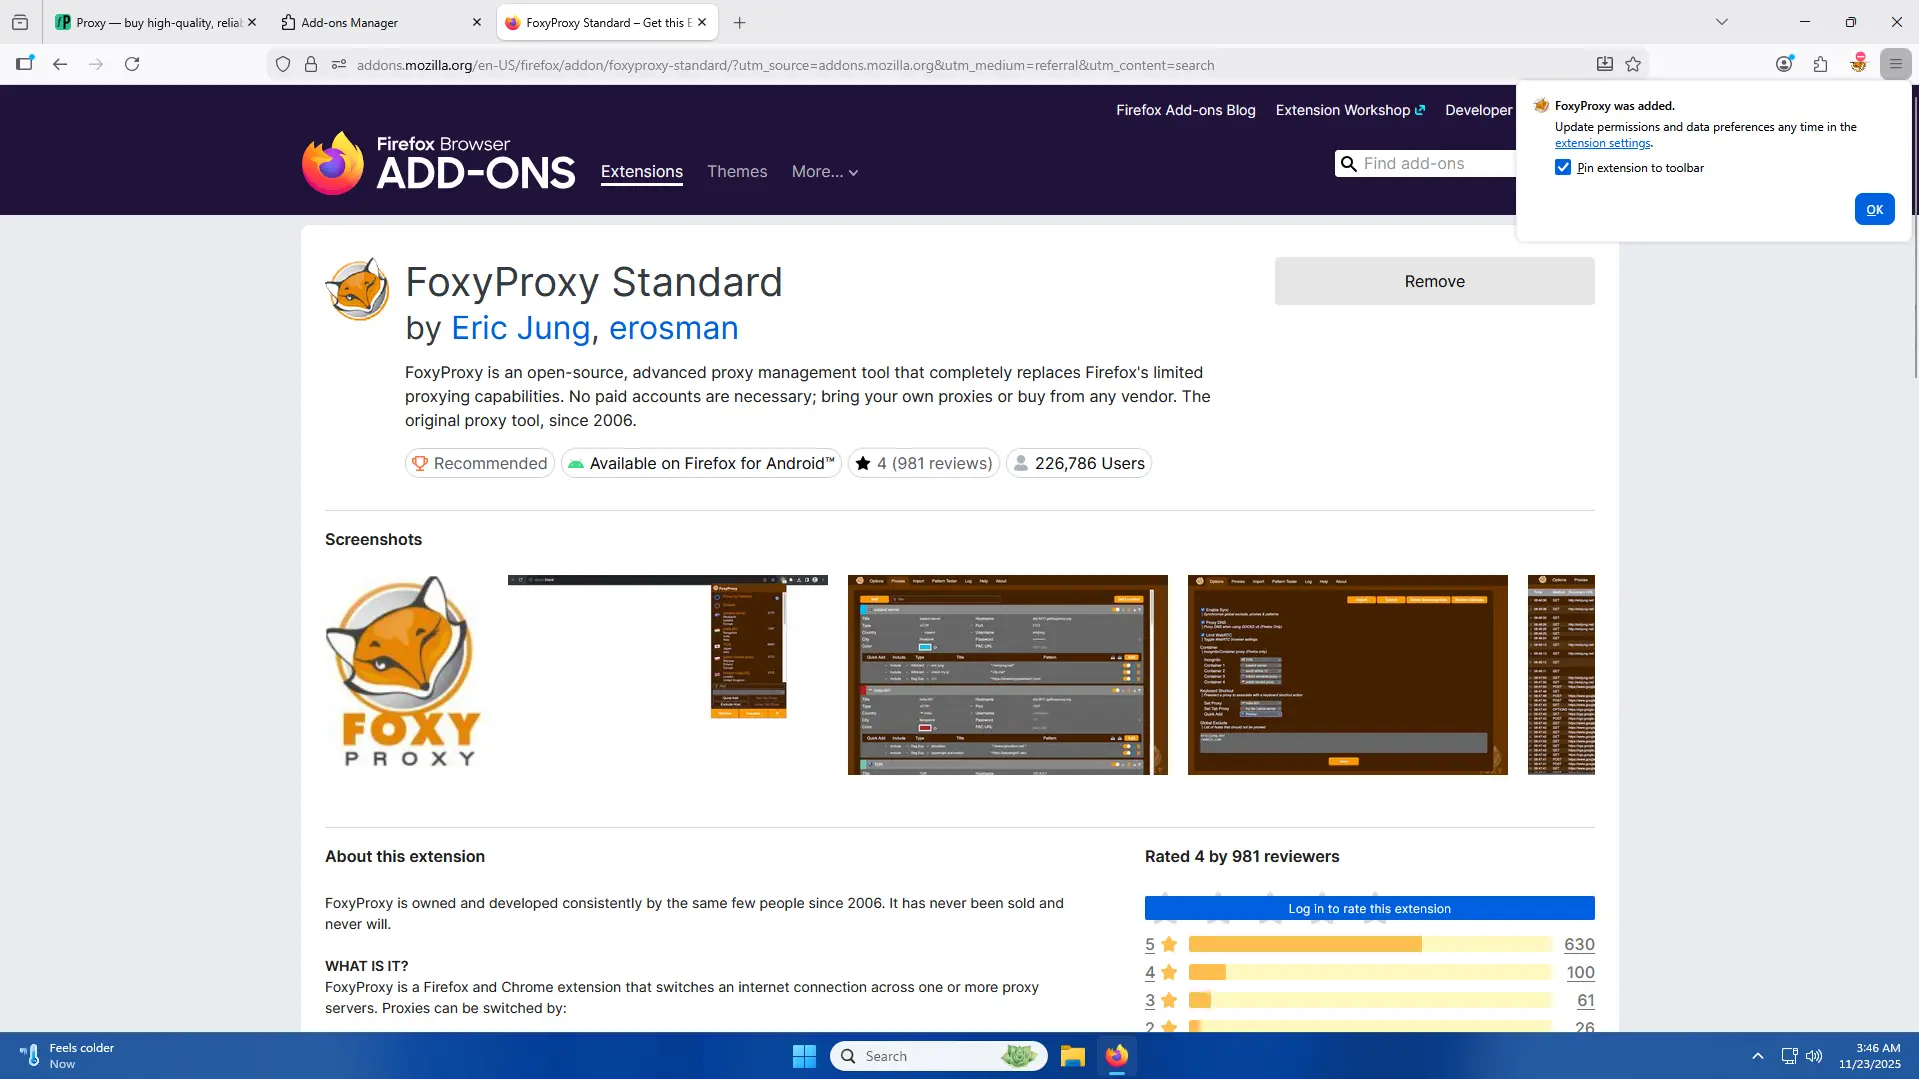Open the proxy list settings screenshot thumbnail

tap(1008, 674)
